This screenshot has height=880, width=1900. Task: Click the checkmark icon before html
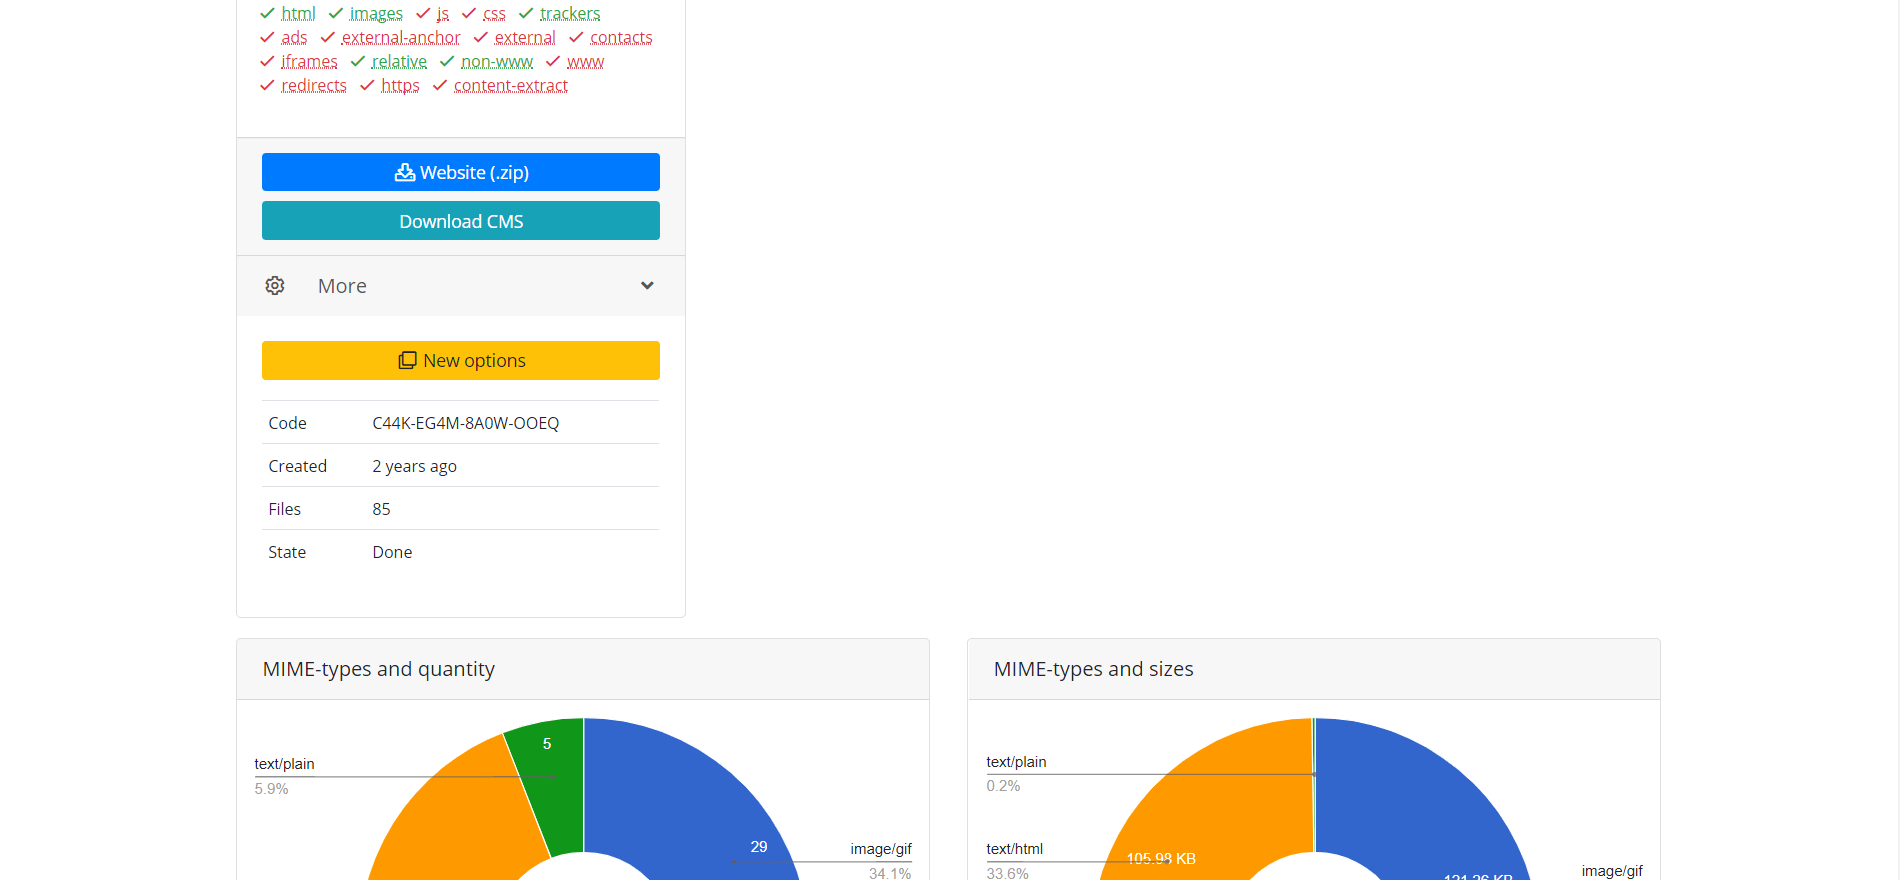tap(267, 13)
